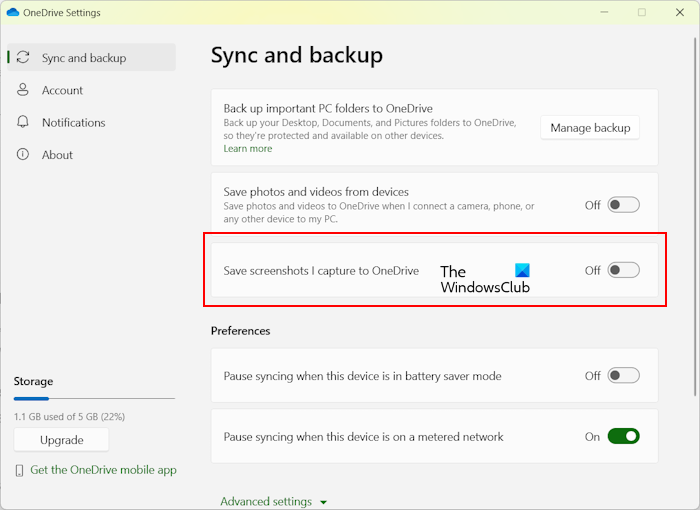Open the Account settings tab
Screen dimensions: 700x510
(62, 90)
